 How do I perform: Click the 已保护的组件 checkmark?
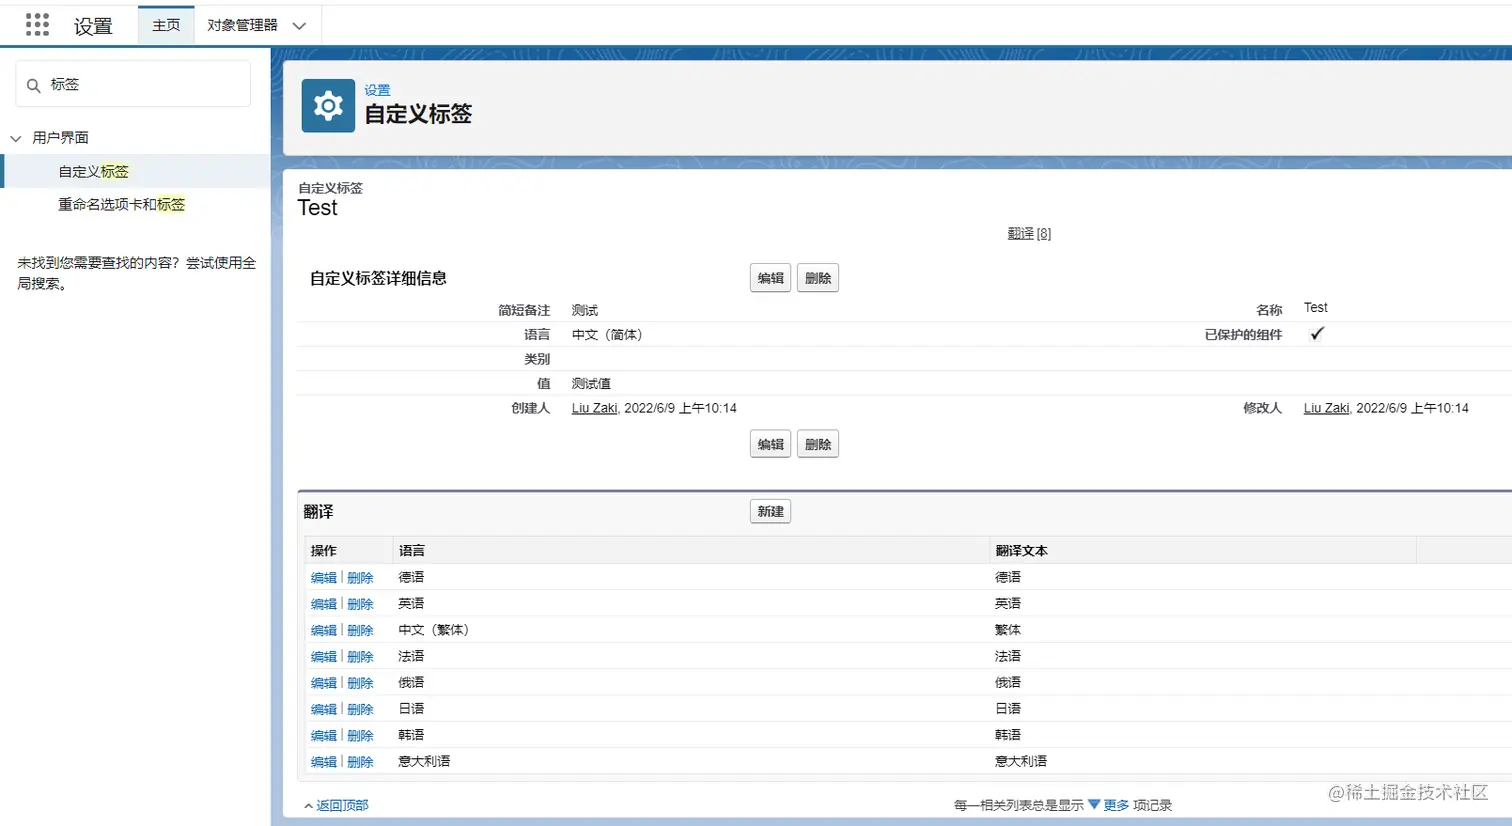coord(1317,334)
